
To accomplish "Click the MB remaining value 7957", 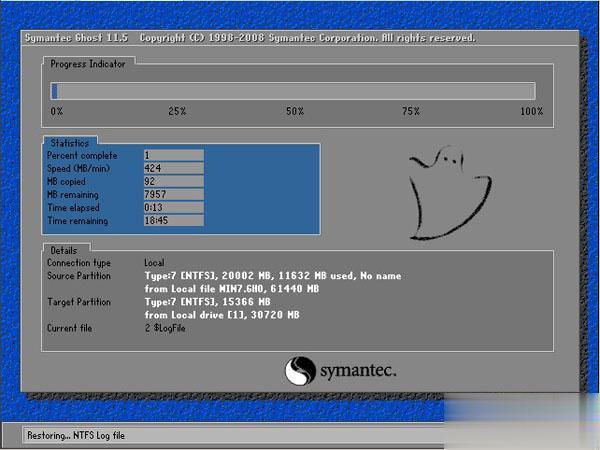I will [x=174, y=194].
